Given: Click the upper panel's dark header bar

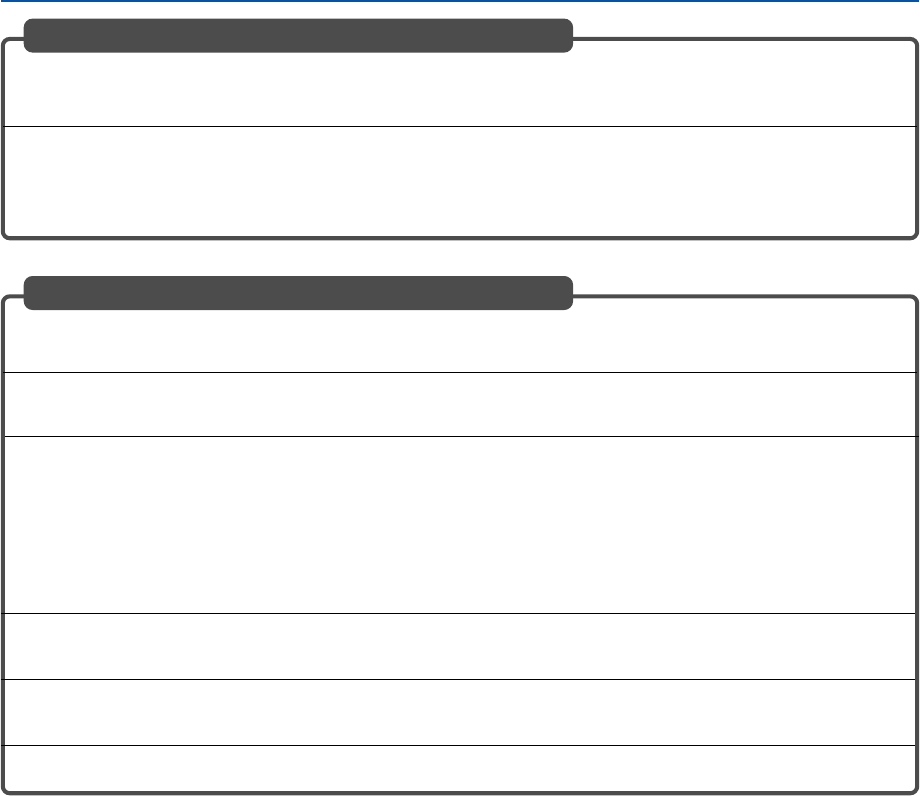Looking at the screenshot, I should click(x=298, y=35).
